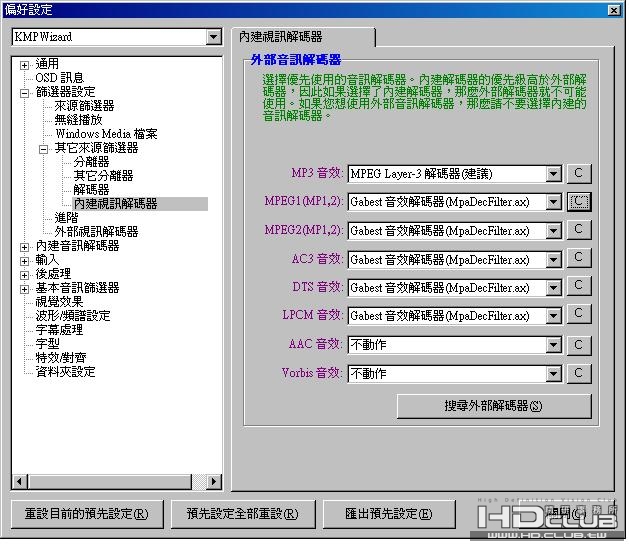629x546 pixels.
Task: Select 來源篩選器 in the tree
Action: click(x=84, y=106)
